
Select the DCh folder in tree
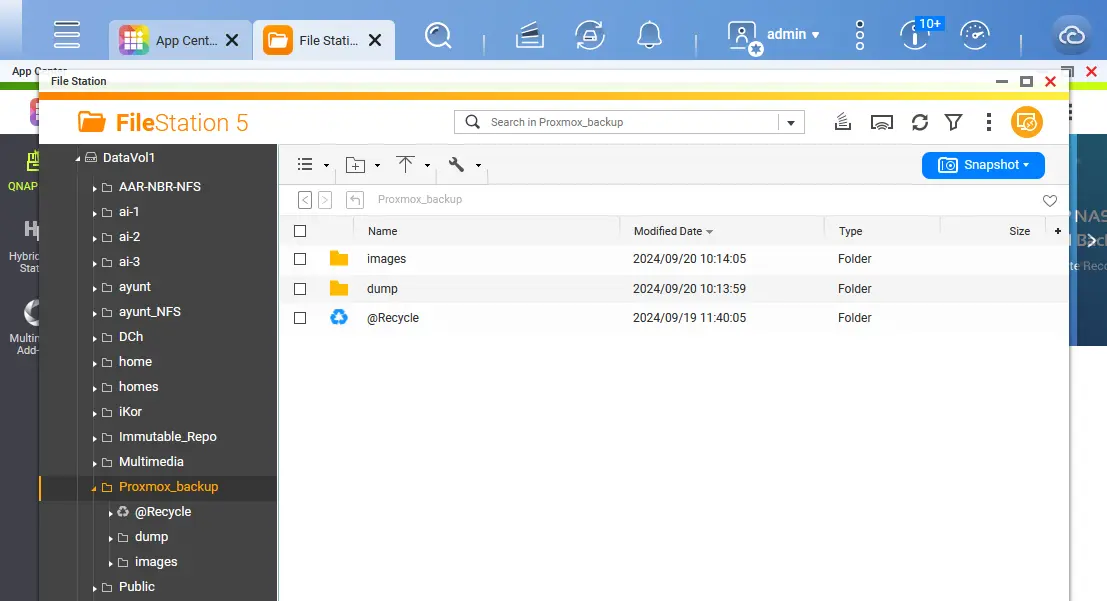click(131, 337)
